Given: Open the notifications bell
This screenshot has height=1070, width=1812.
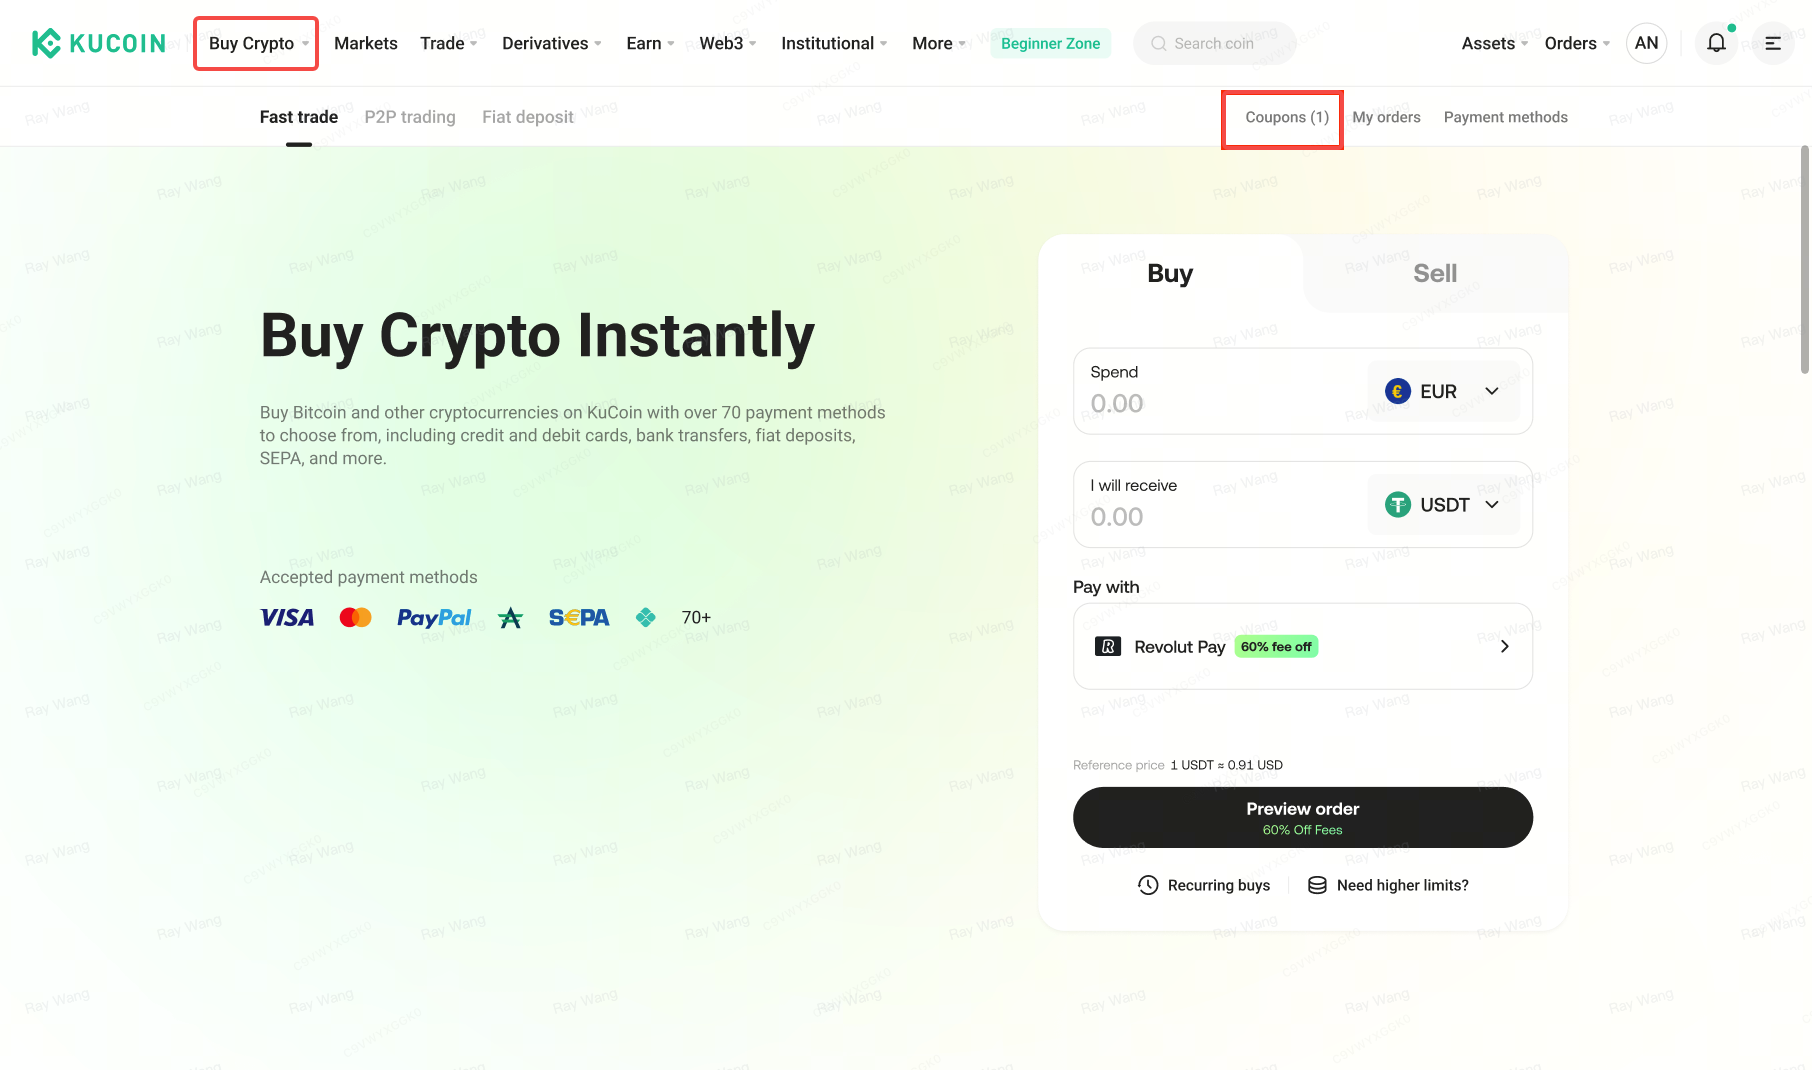Looking at the screenshot, I should point(1716,43).
